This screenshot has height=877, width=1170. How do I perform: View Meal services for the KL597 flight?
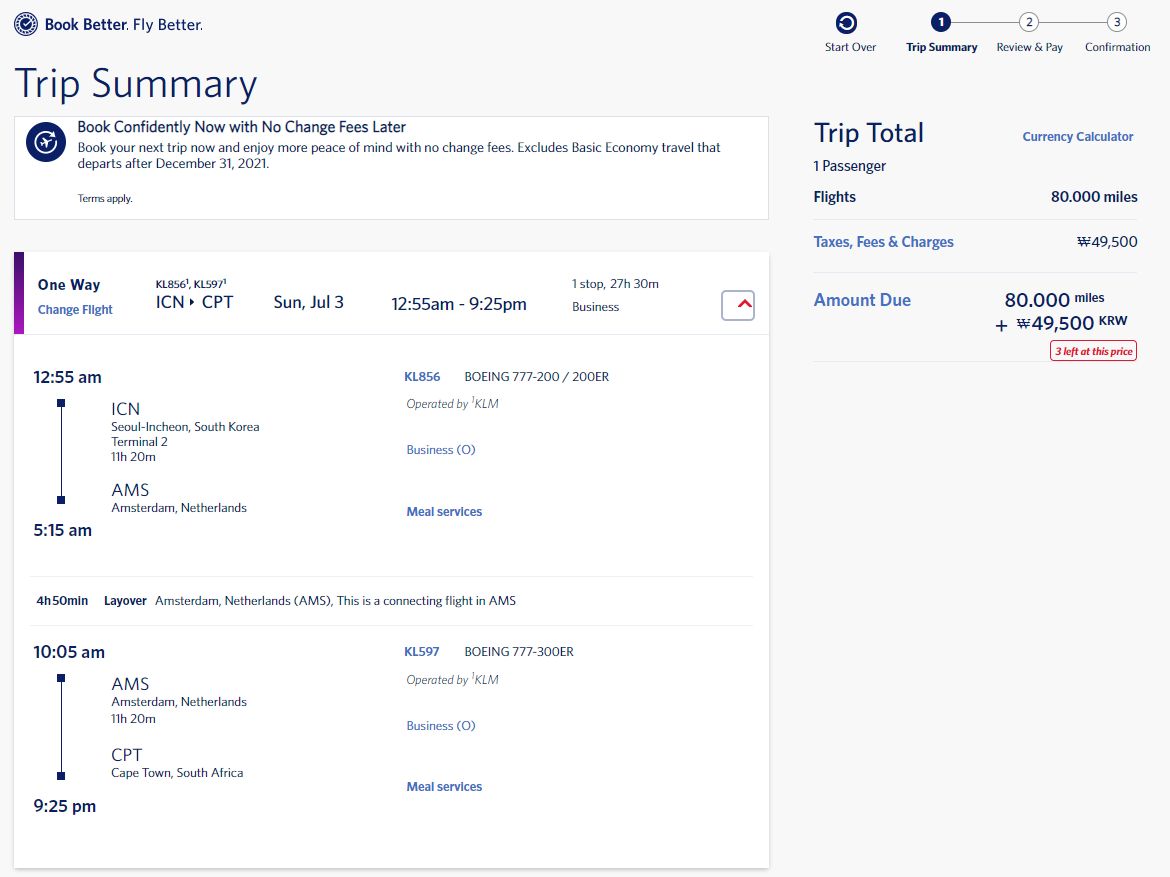[x=444, y=787]
